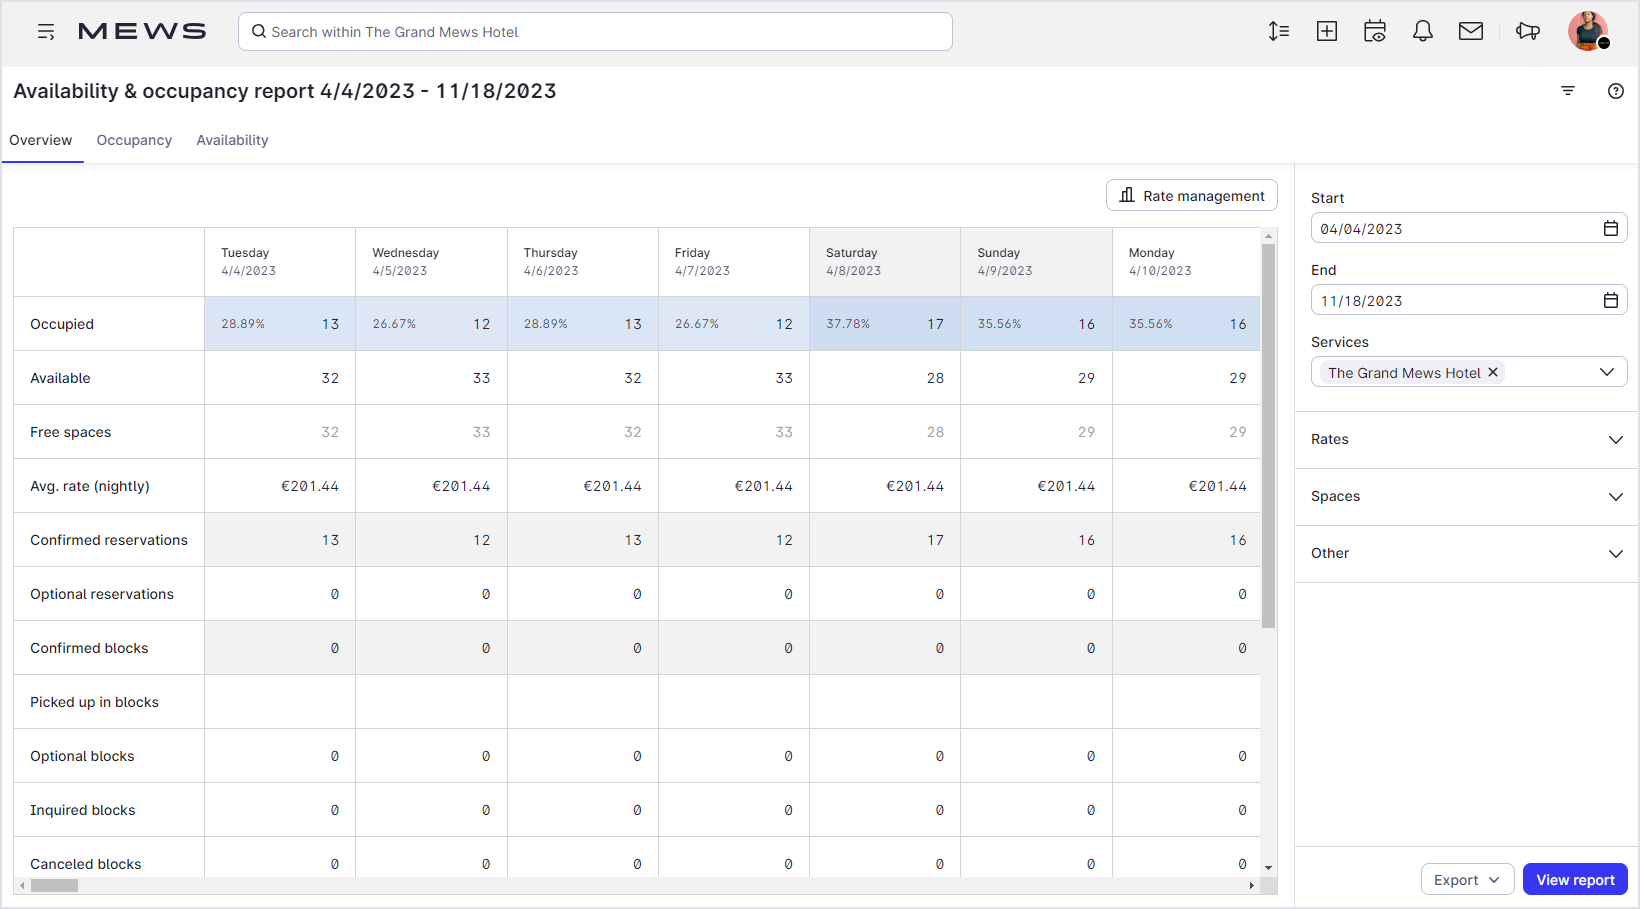Image resolution: width=1640 pixels, height=909 pixels.
Task: Open the End date calendar picker
Action: 1610,300
